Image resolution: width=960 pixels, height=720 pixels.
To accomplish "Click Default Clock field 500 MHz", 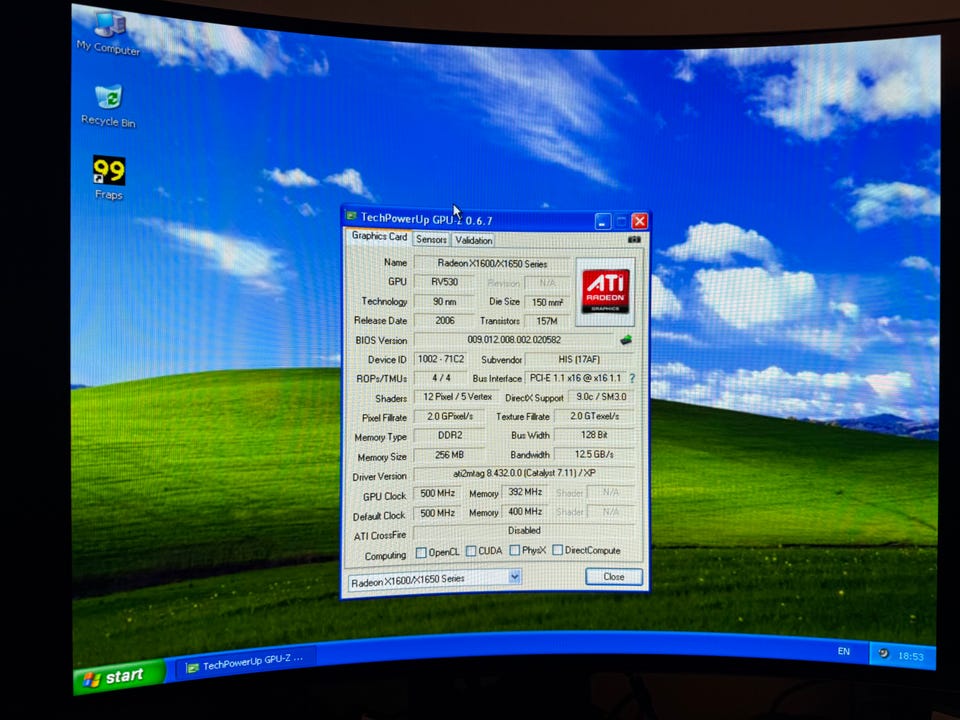I will (437, 513).
